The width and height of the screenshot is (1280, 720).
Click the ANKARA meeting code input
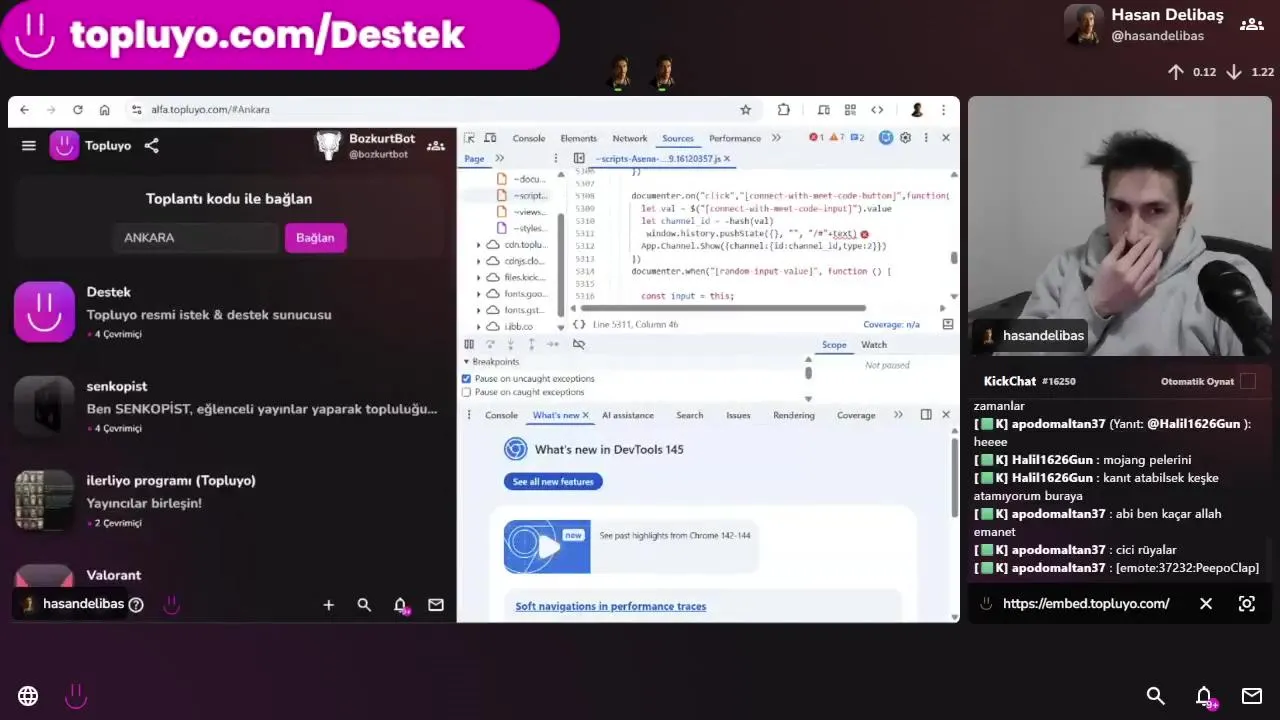pos(195,238)
